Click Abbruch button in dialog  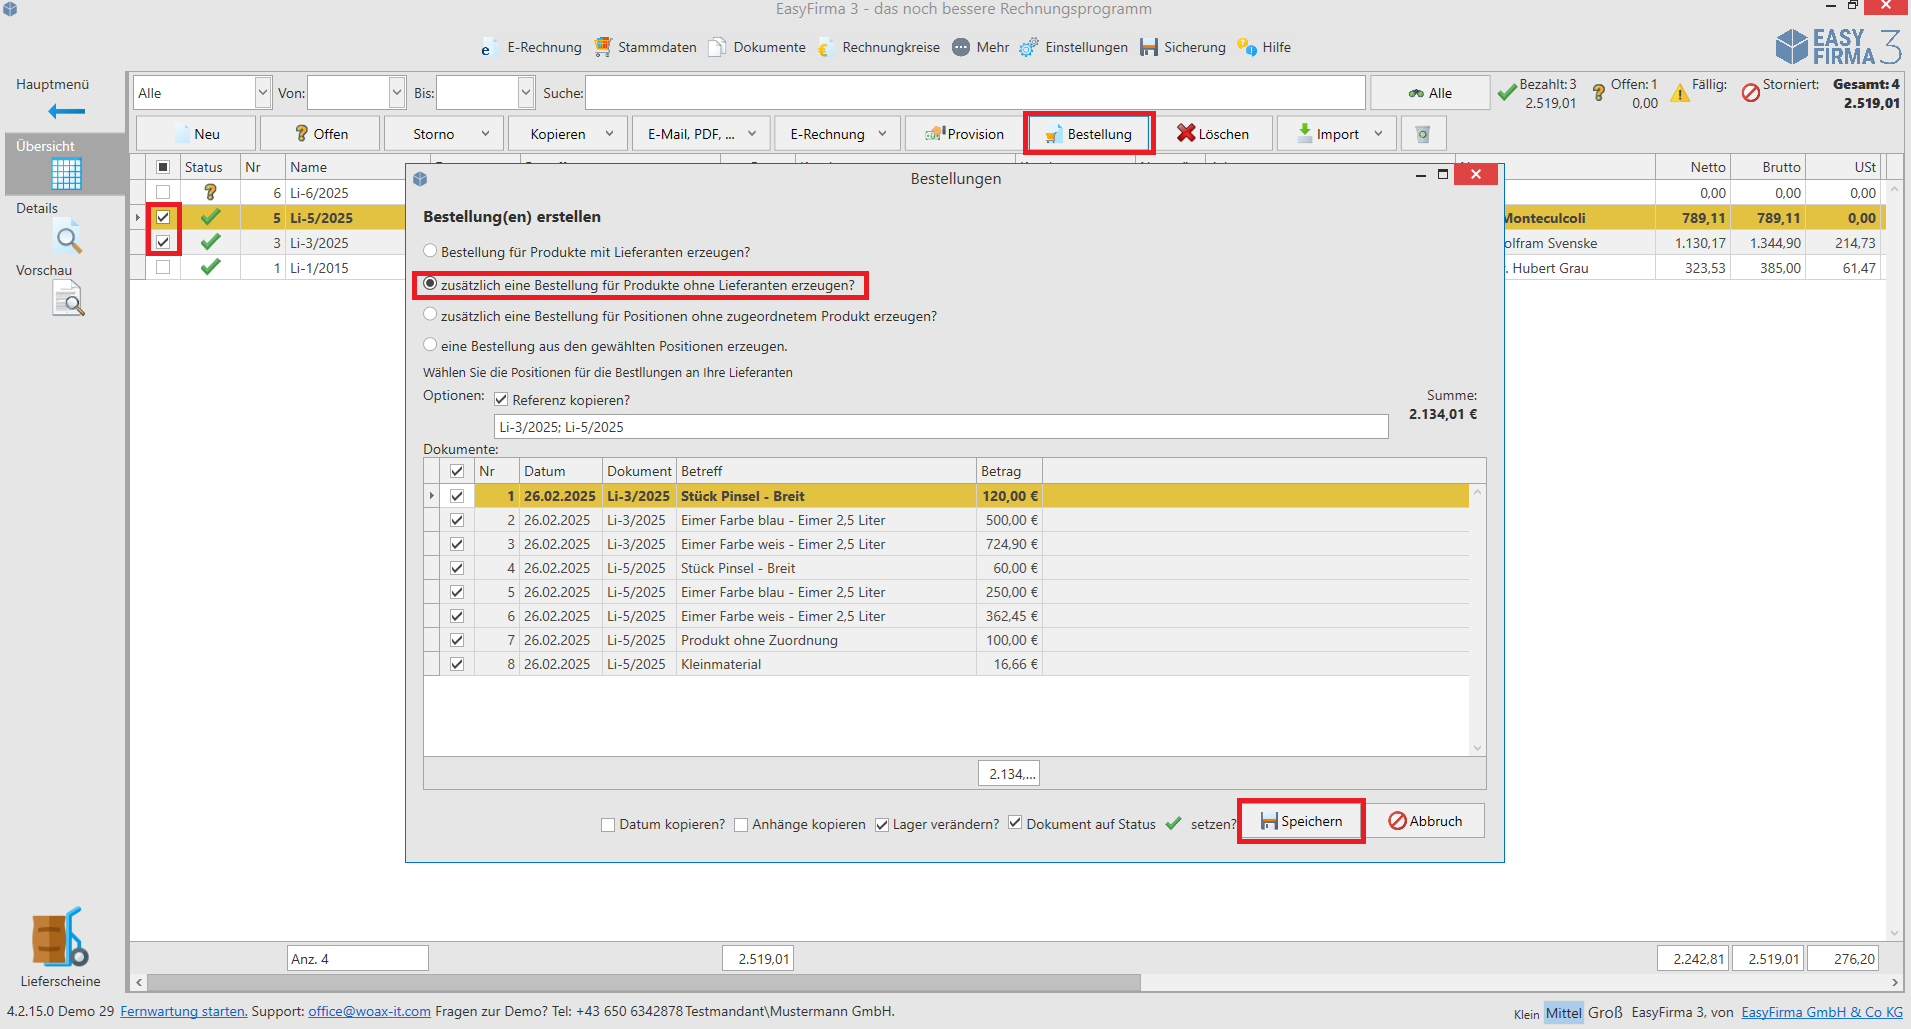click(1425, 821)
